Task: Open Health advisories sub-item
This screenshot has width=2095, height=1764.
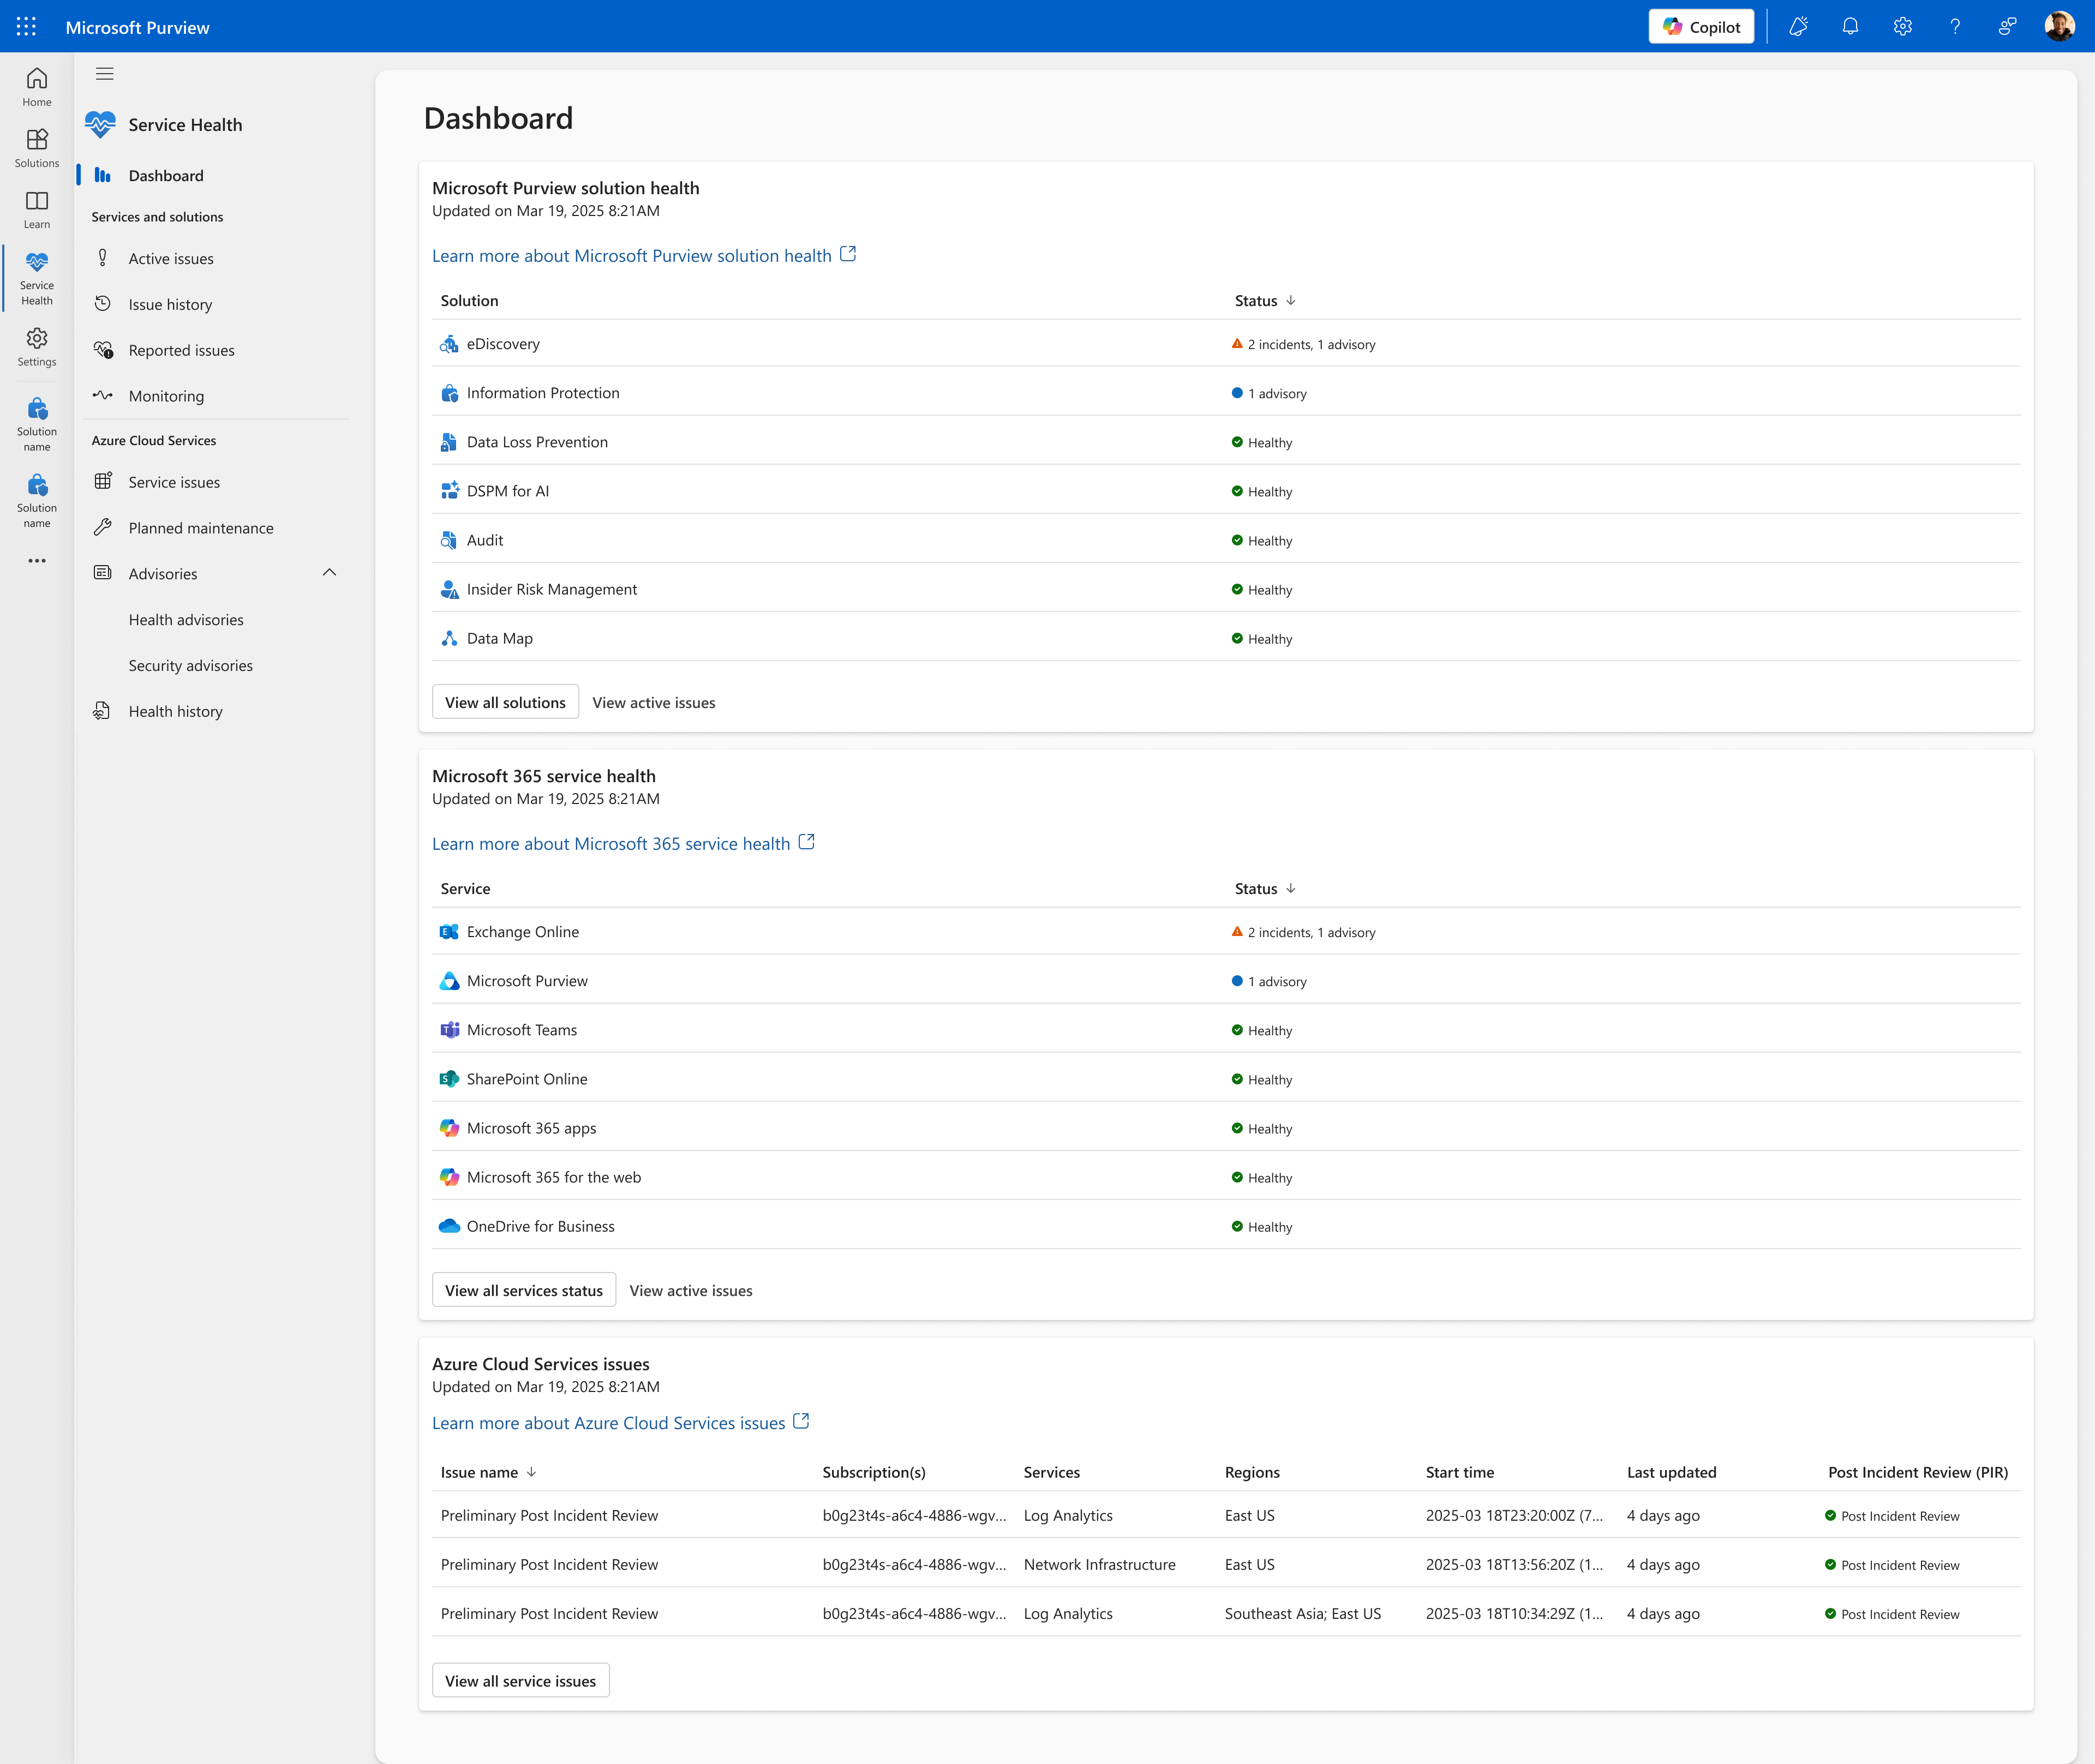Action: click(186, 620)
